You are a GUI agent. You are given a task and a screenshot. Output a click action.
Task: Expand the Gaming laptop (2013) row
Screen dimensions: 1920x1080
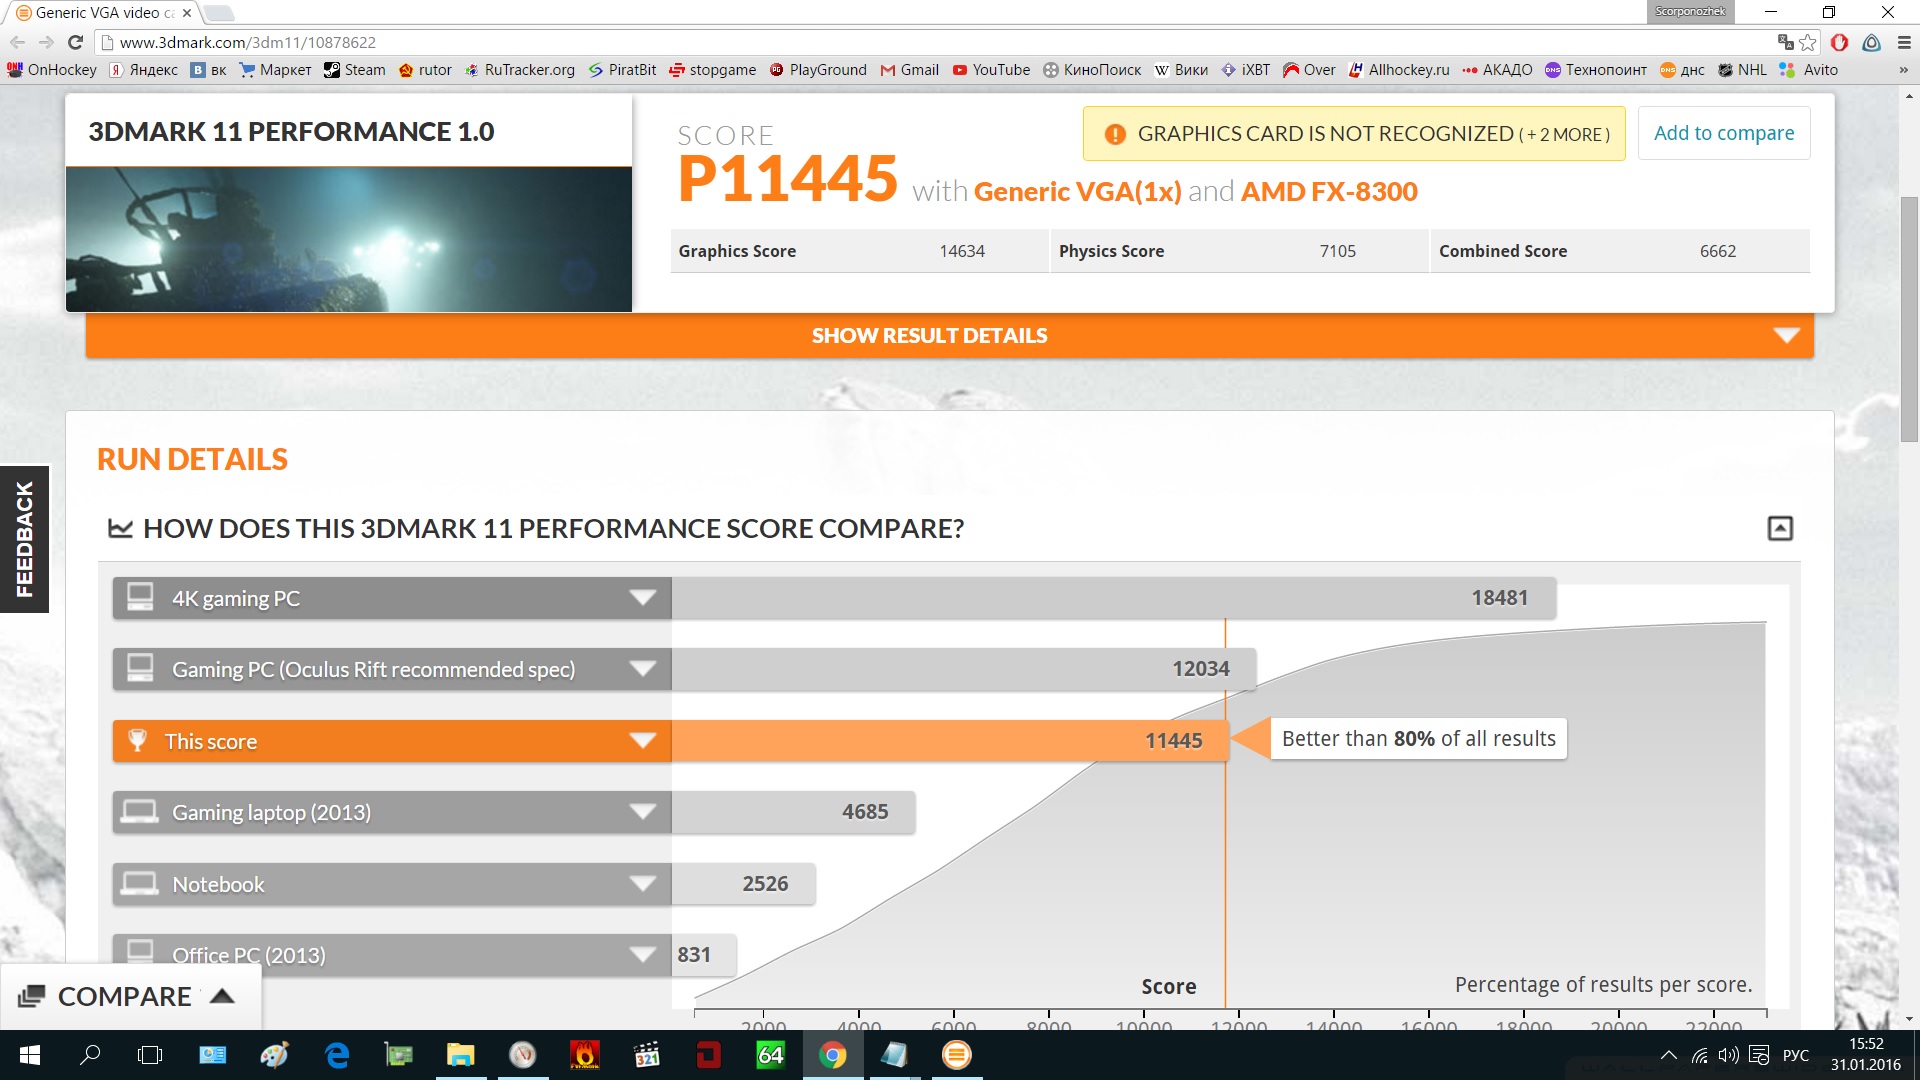(642, 812)
